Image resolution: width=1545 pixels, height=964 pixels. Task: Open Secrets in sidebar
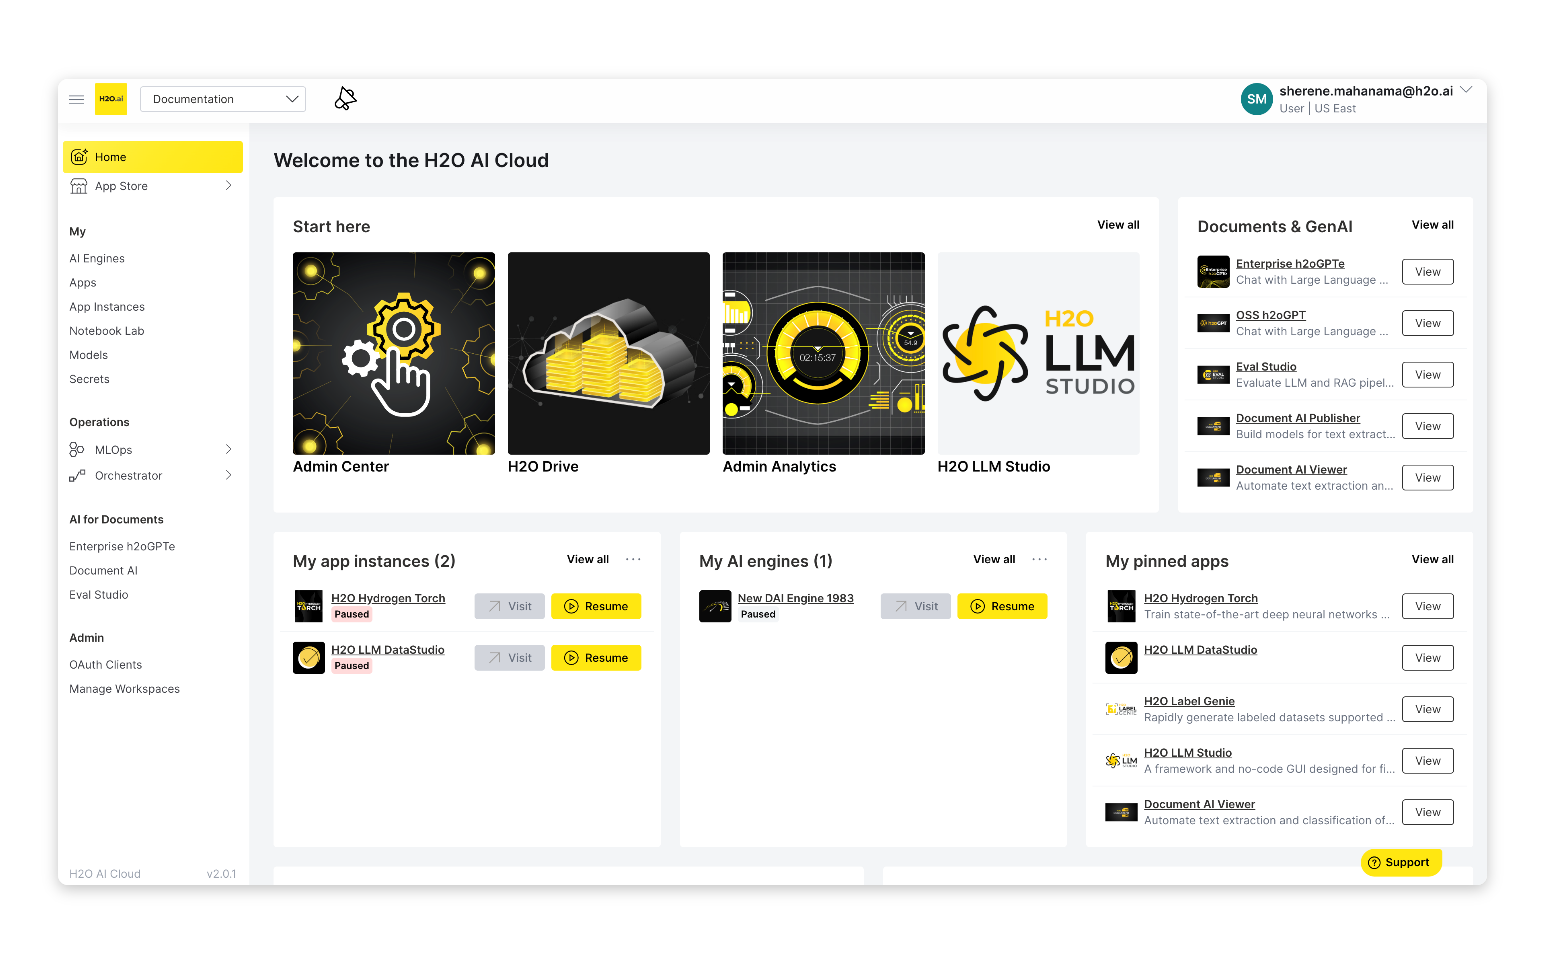89,379
